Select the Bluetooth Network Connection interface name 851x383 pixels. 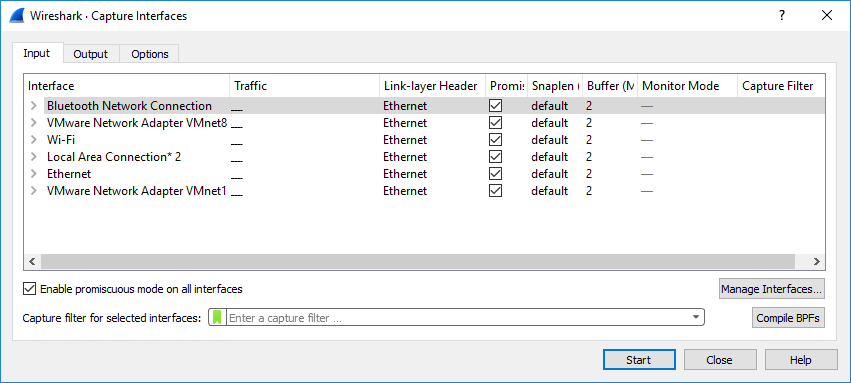coord(129,106)
